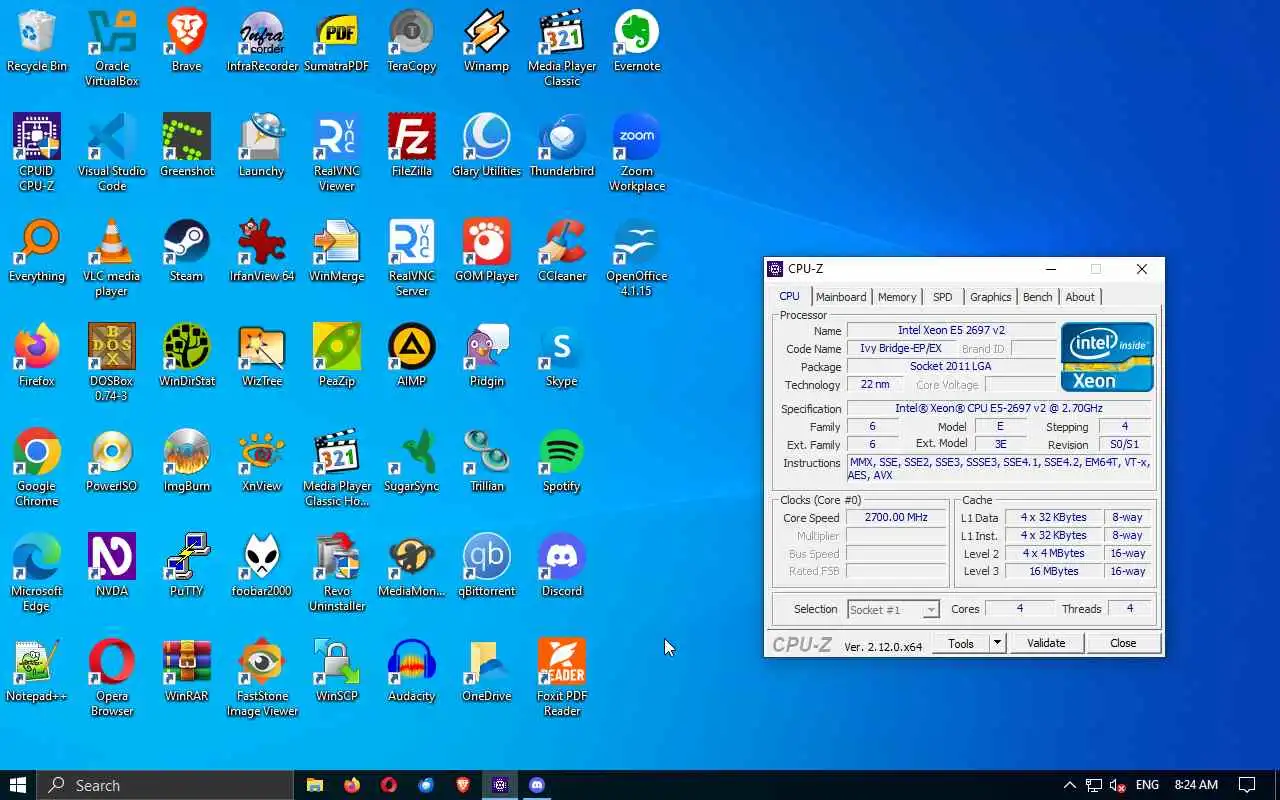Screen dimensions: 1280x800
Task: Select the WinMerge desktop icon
Action: click(x=337, y=250)
